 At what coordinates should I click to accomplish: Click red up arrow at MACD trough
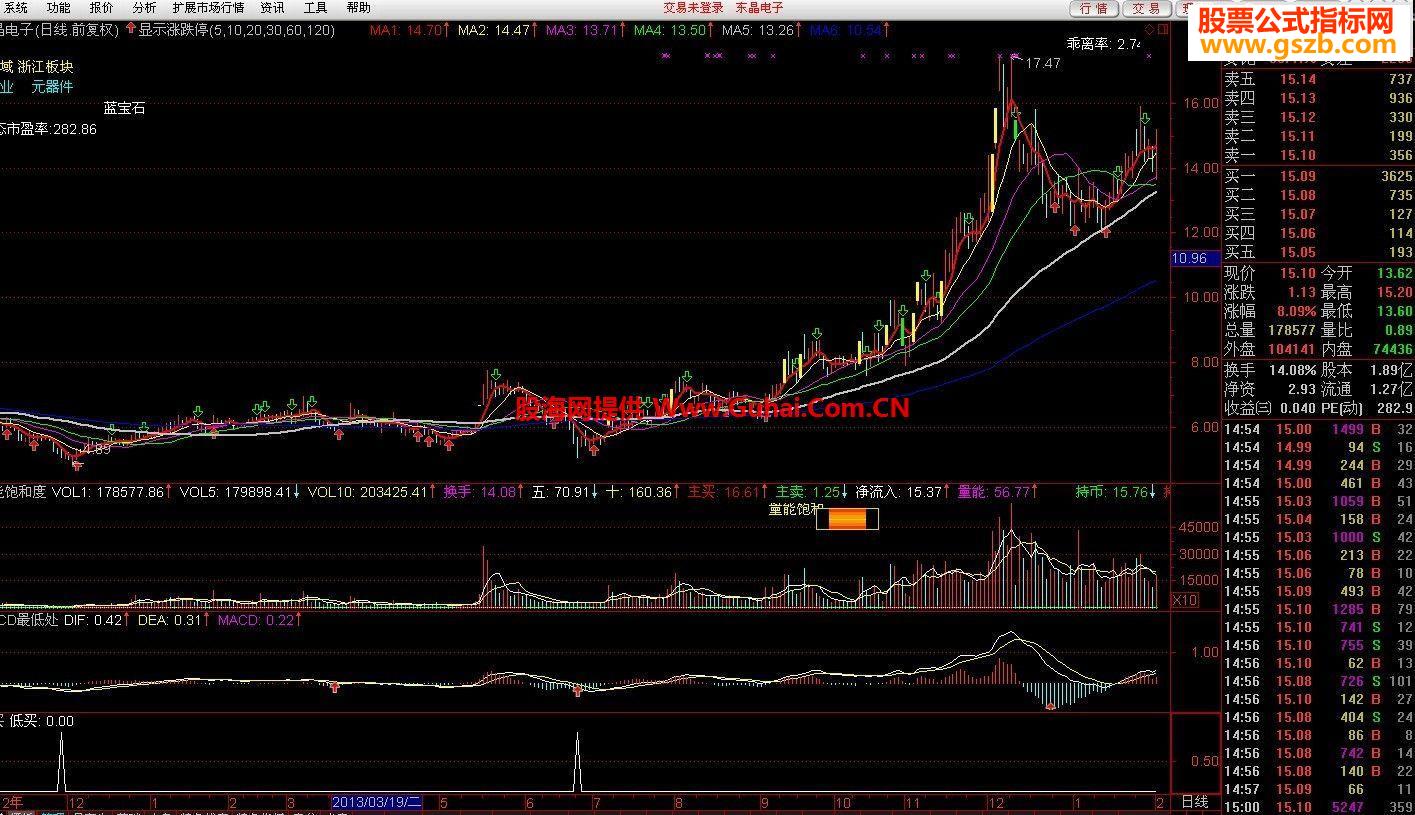point(1051,706)
